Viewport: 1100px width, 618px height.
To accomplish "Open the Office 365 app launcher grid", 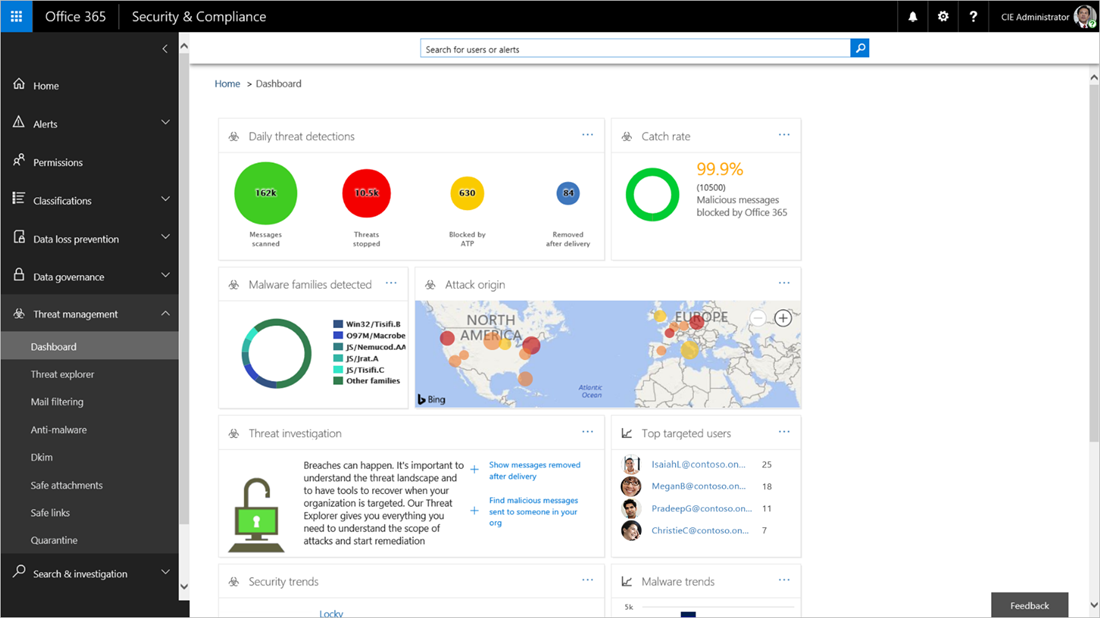I will pyautogui.click(x=16, y=16).
